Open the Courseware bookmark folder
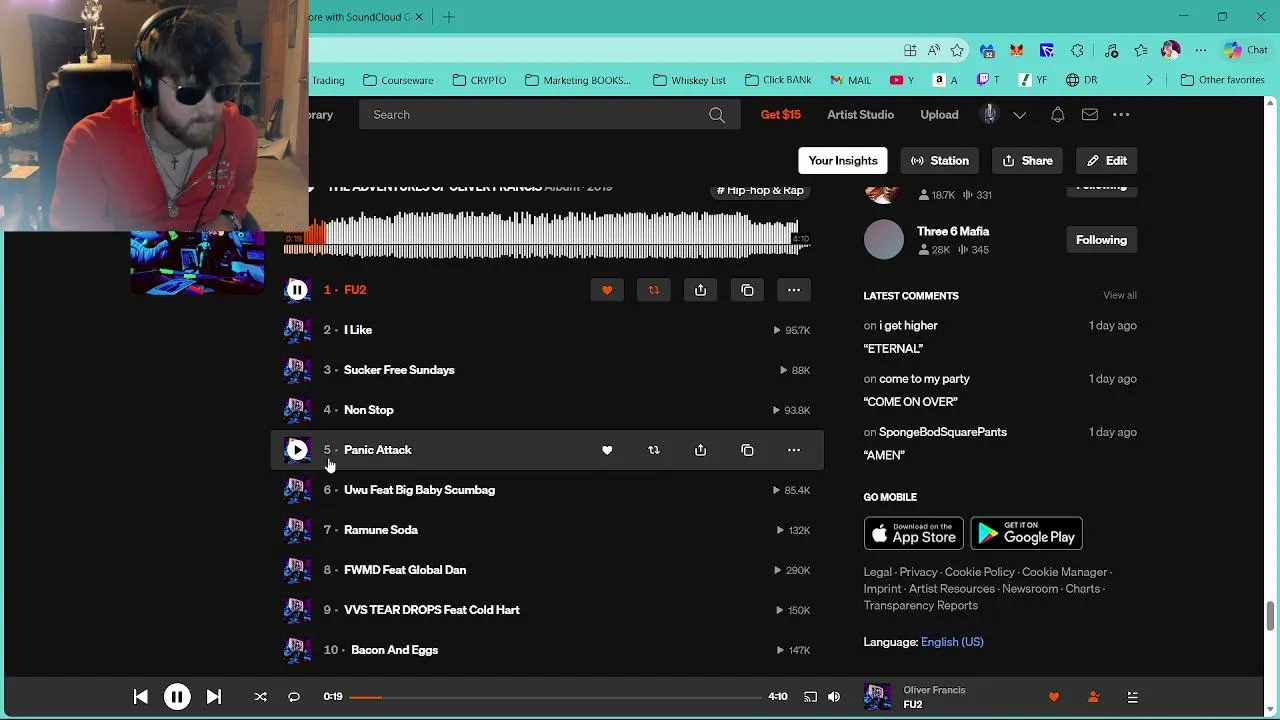 pos(398,80)
